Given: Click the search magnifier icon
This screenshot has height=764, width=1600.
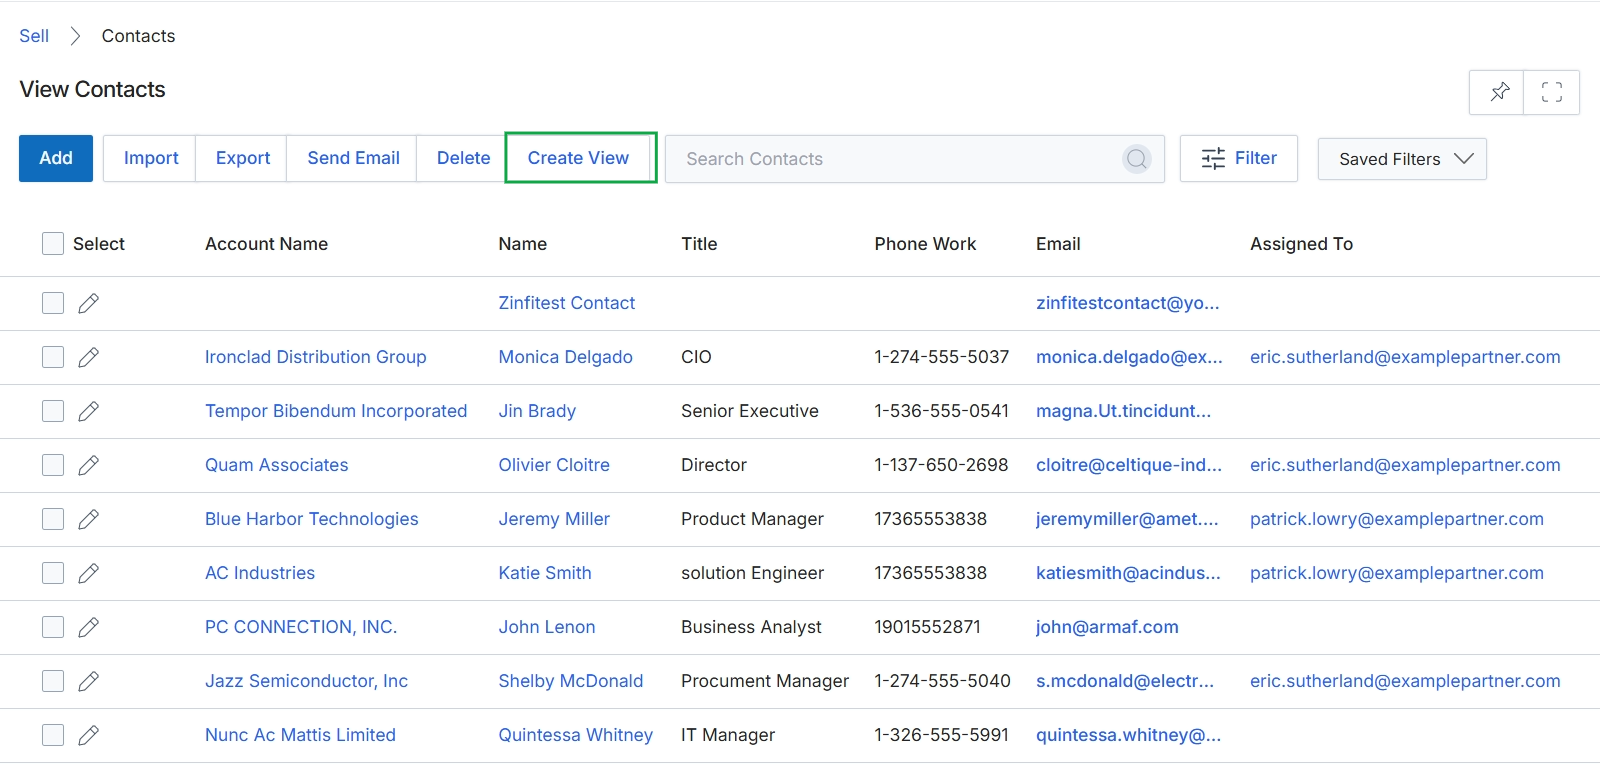Looking at the screenshot, I should [x=1137, y=159].
